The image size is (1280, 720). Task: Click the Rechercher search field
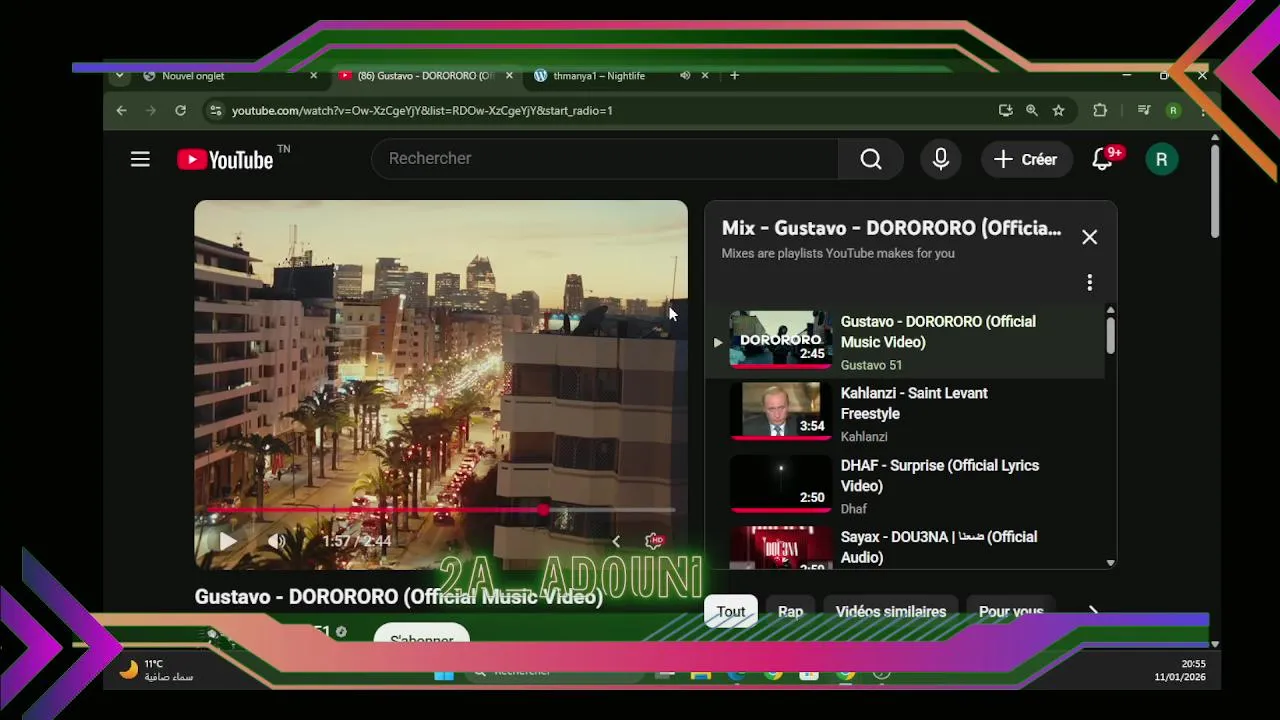[605, 159]
